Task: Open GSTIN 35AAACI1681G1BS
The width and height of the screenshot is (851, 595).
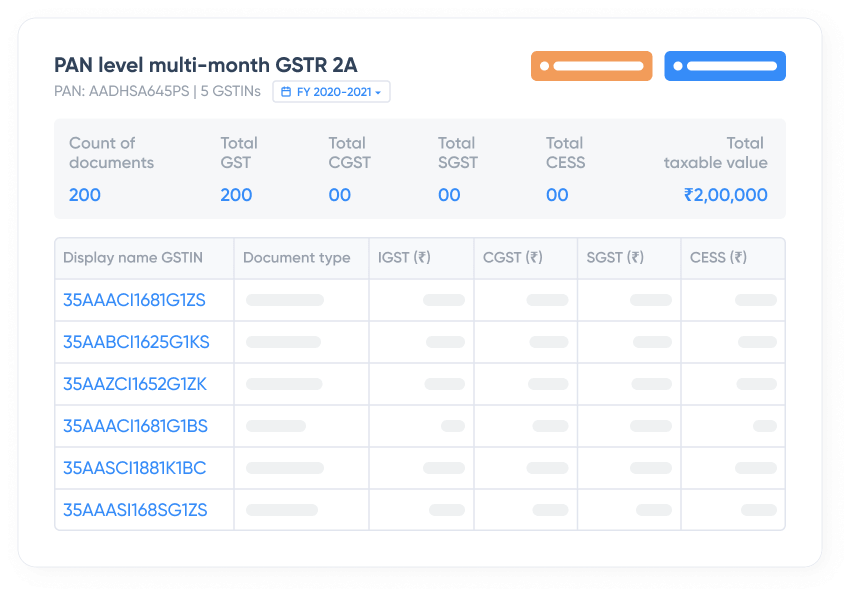Action: pyautogui.click(x=135, y=426)
